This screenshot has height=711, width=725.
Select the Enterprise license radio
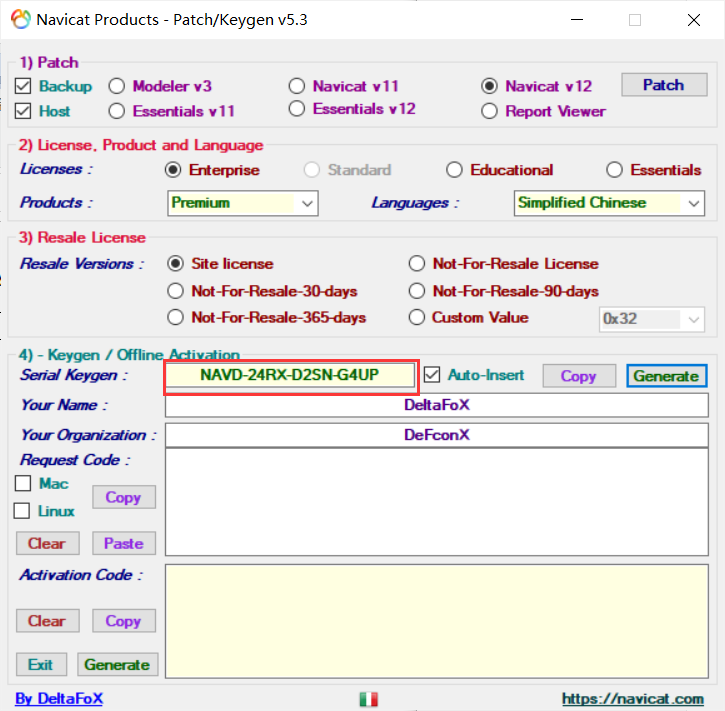pyautogui.click(x=173, y=170)
